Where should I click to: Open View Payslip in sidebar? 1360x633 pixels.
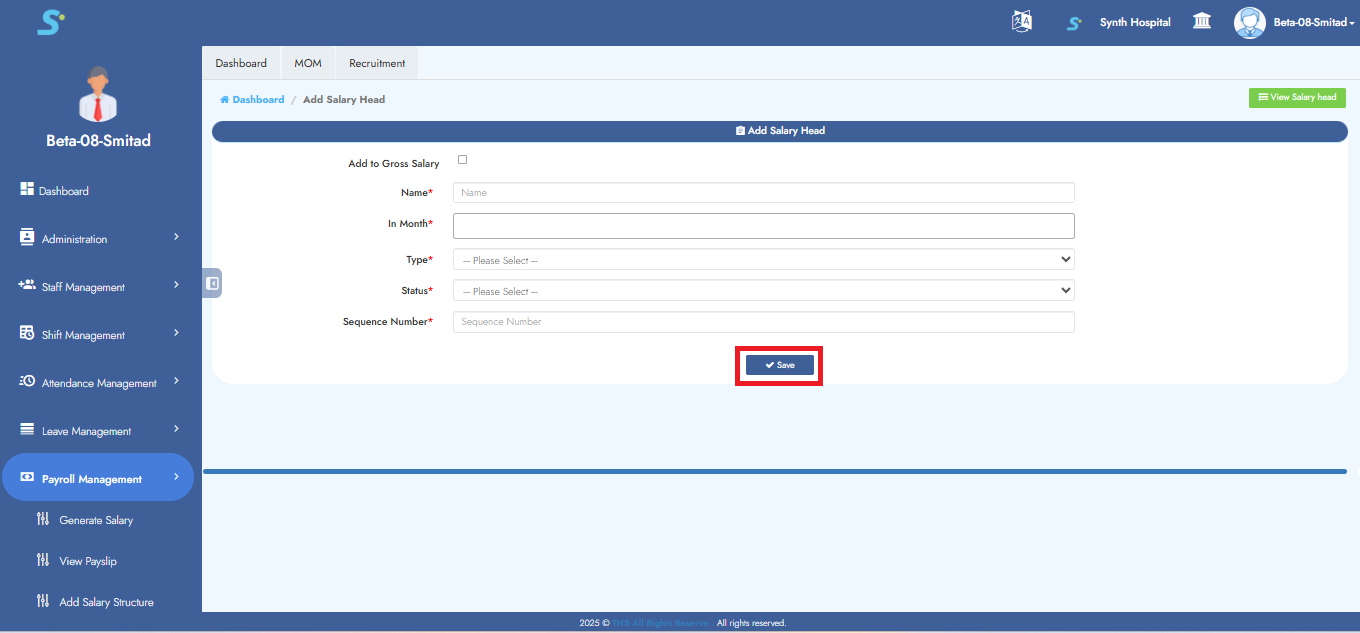87,561
